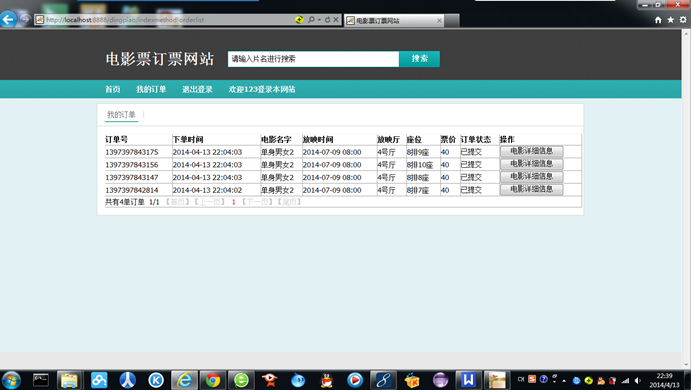Open 电影详细信息 for order 1397397842814
Screen dimensions: 693x392
(531, 189)
